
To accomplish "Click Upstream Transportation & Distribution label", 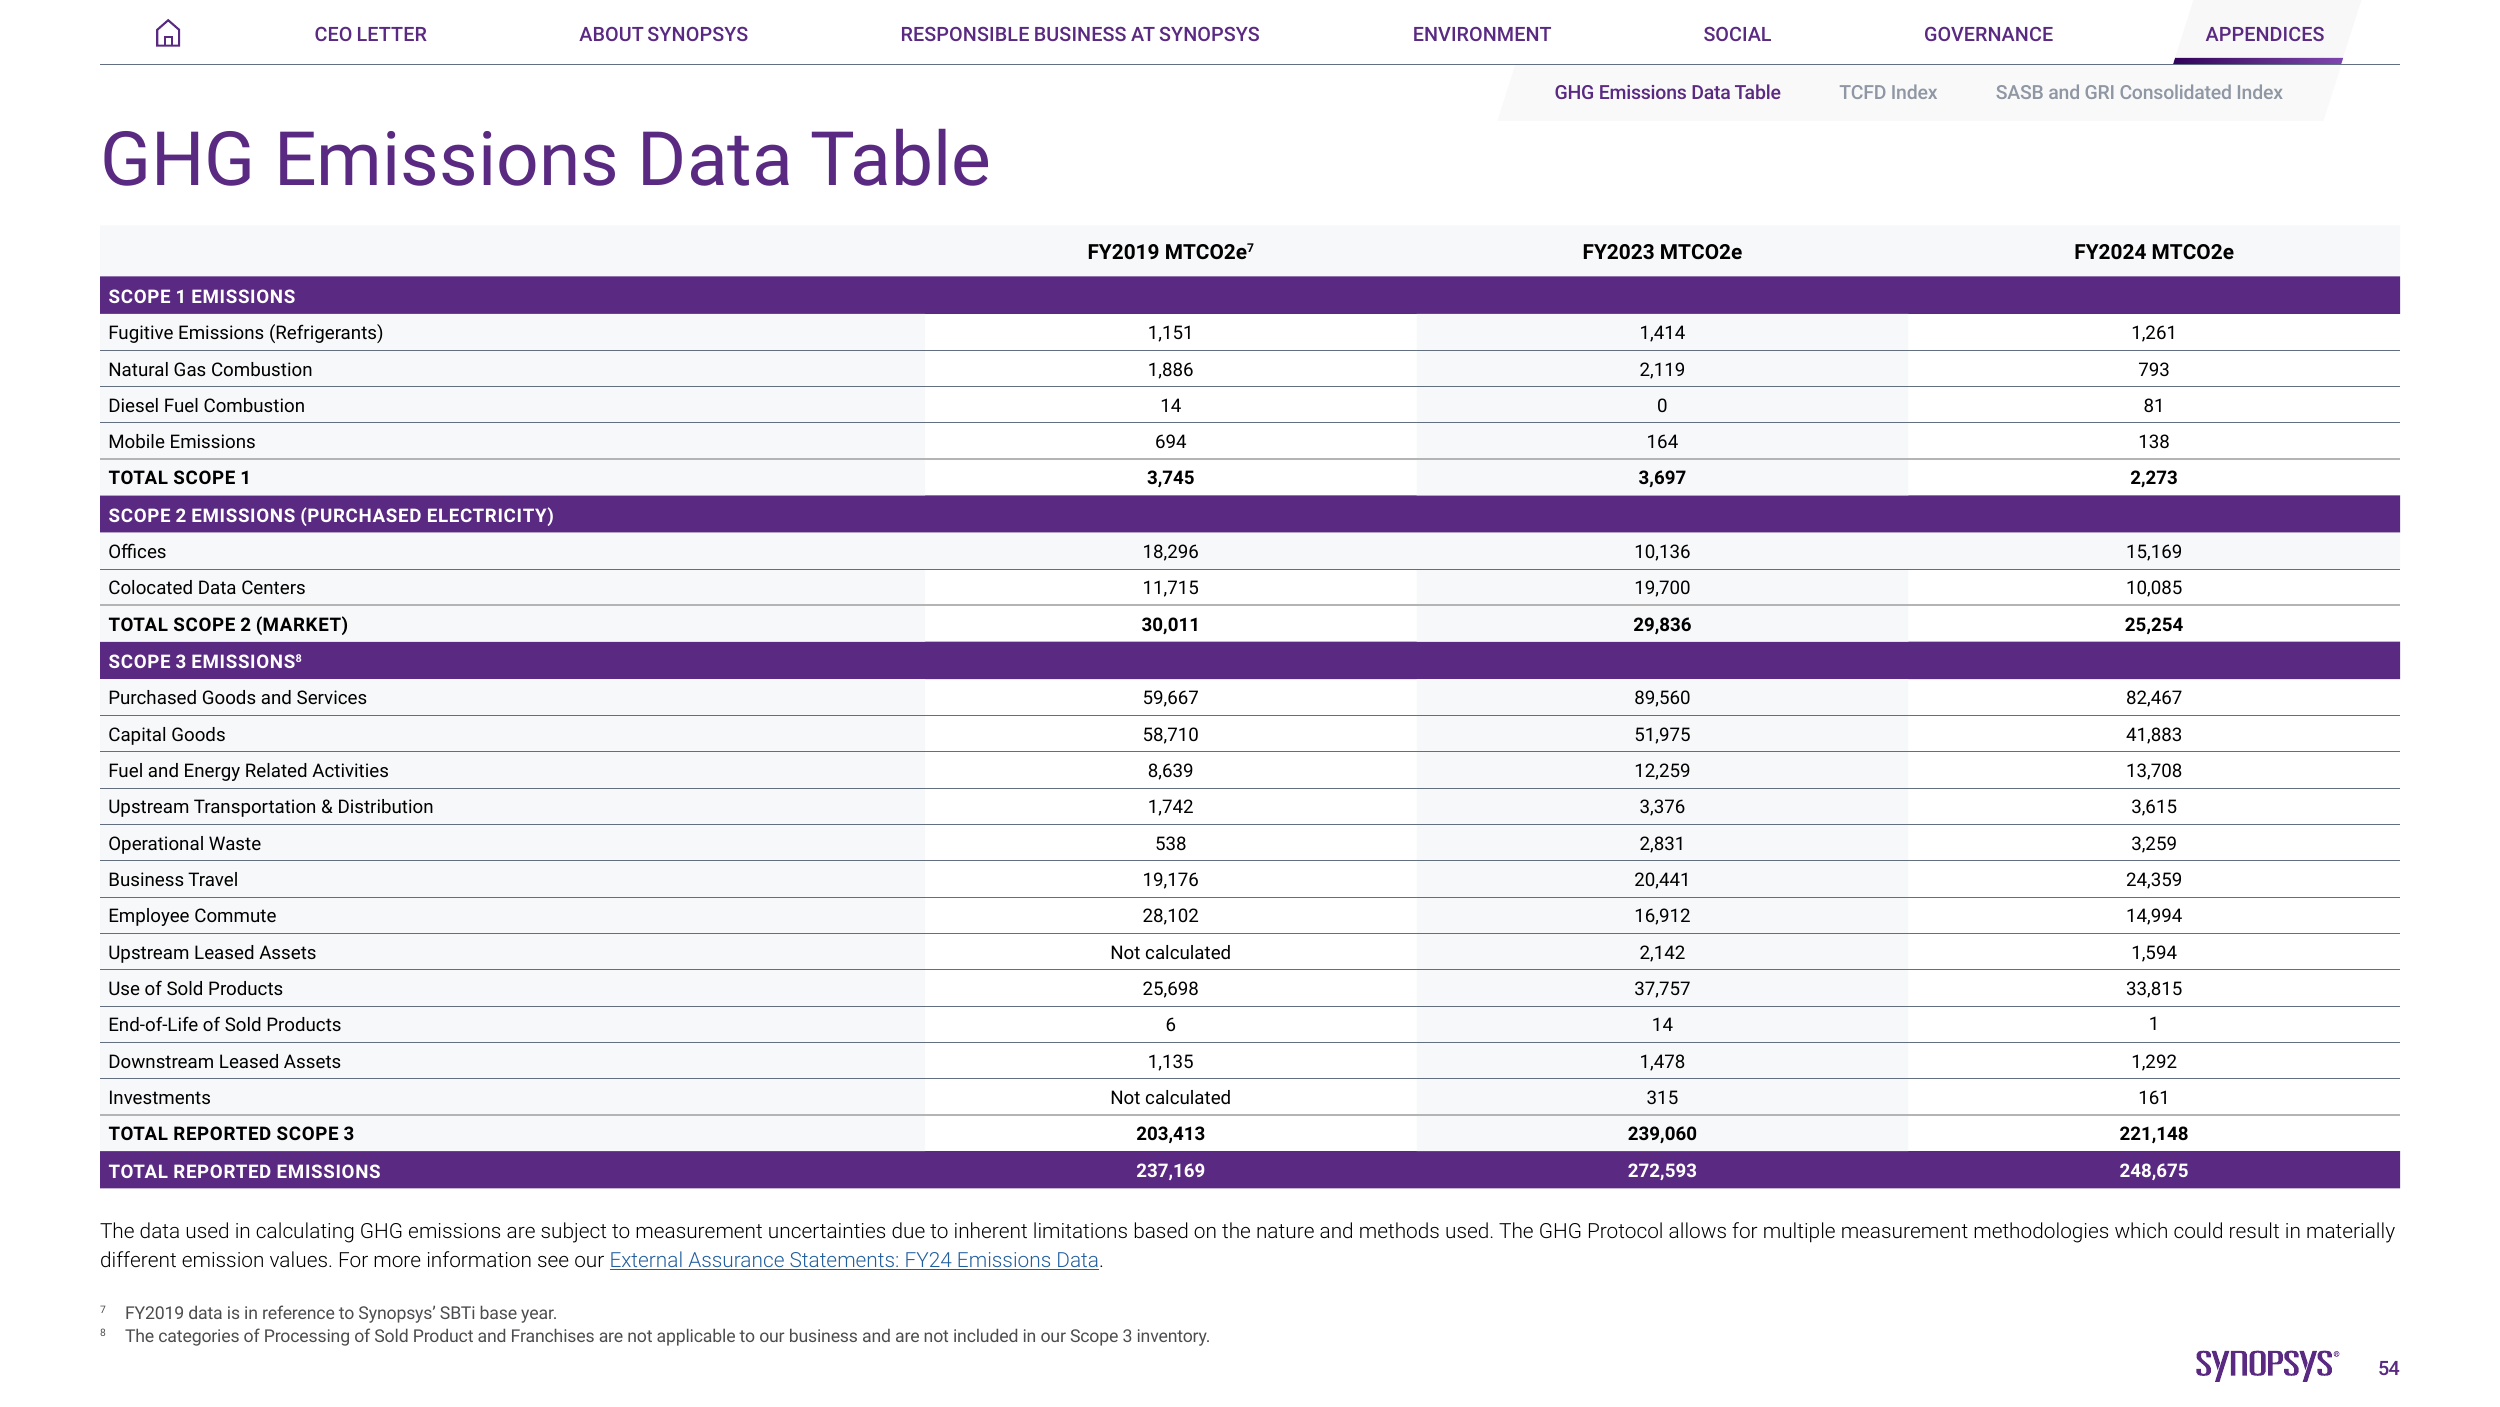I will click(271, 807).
